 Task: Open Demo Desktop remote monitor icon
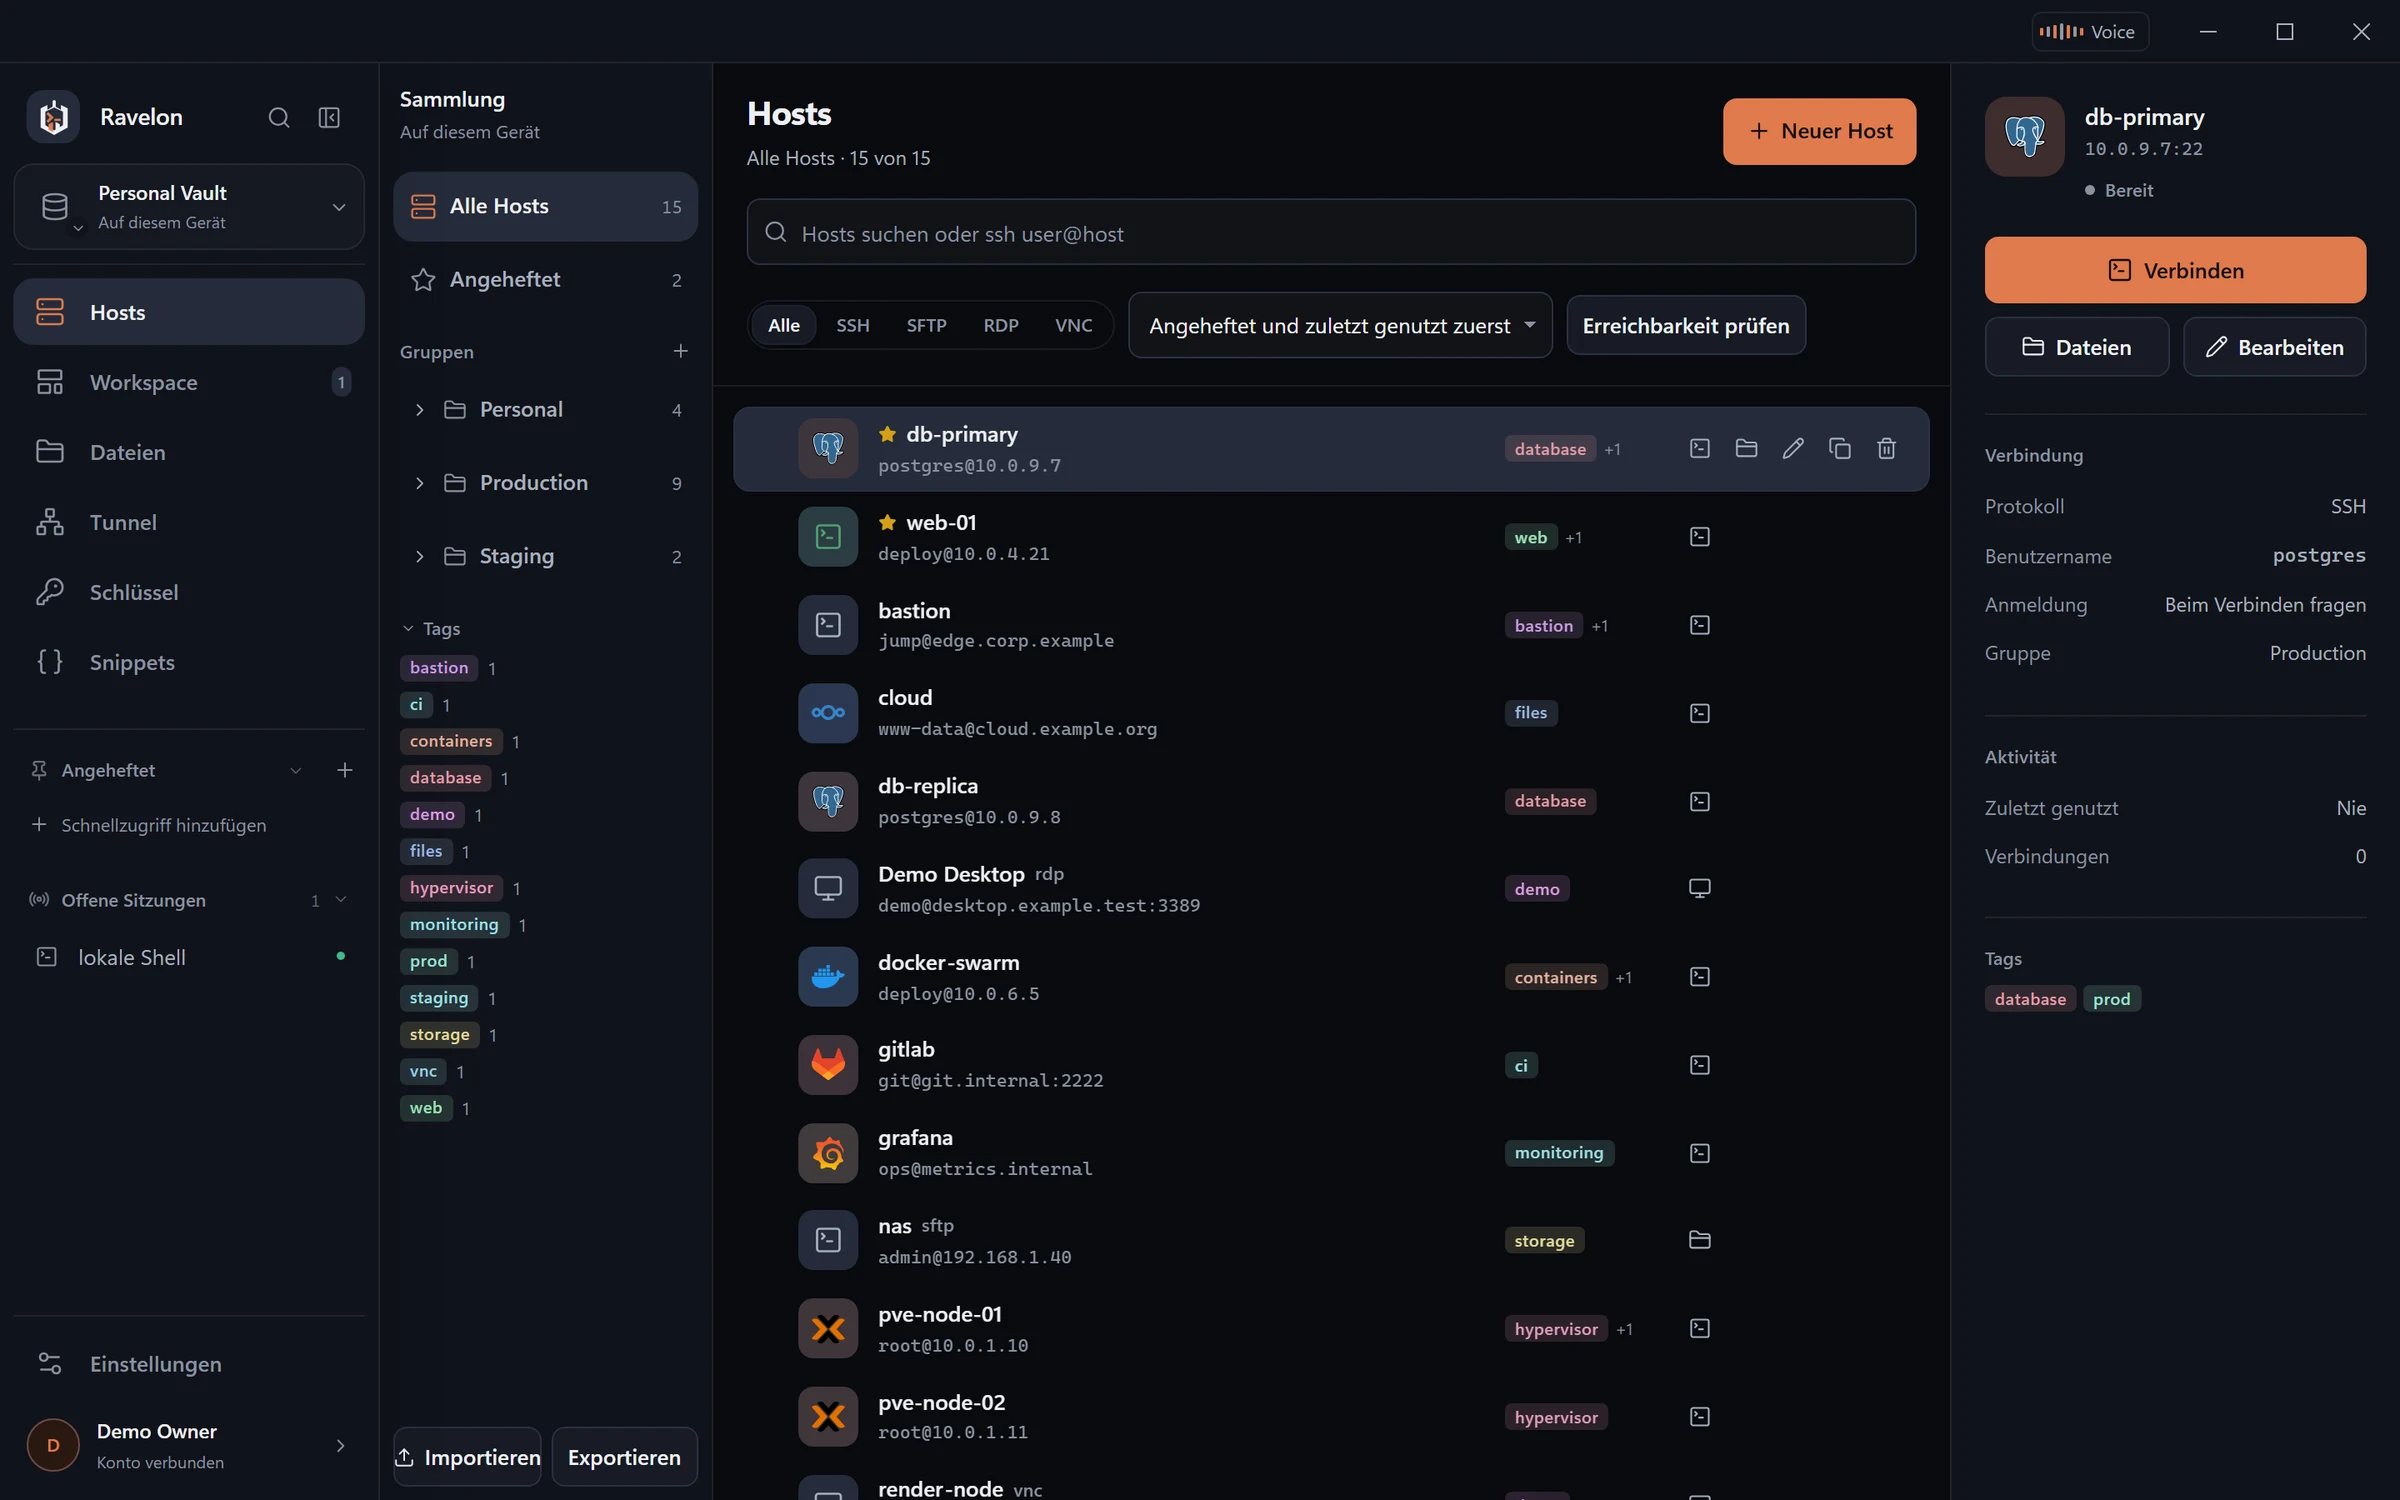point(1700,888)
